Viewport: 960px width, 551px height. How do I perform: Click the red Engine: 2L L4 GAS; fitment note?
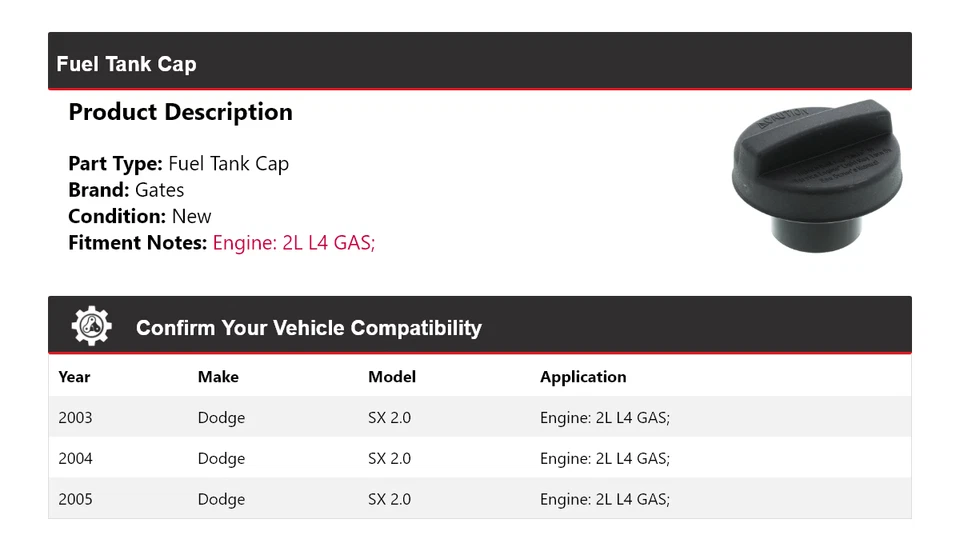point(294,243)
